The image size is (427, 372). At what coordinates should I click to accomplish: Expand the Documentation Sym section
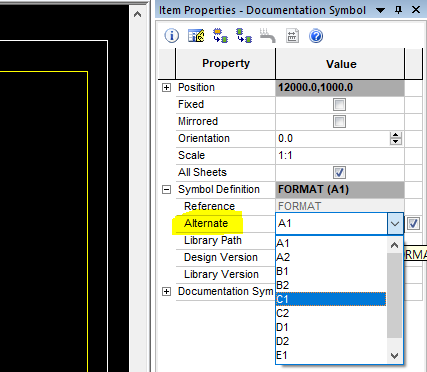166,292
